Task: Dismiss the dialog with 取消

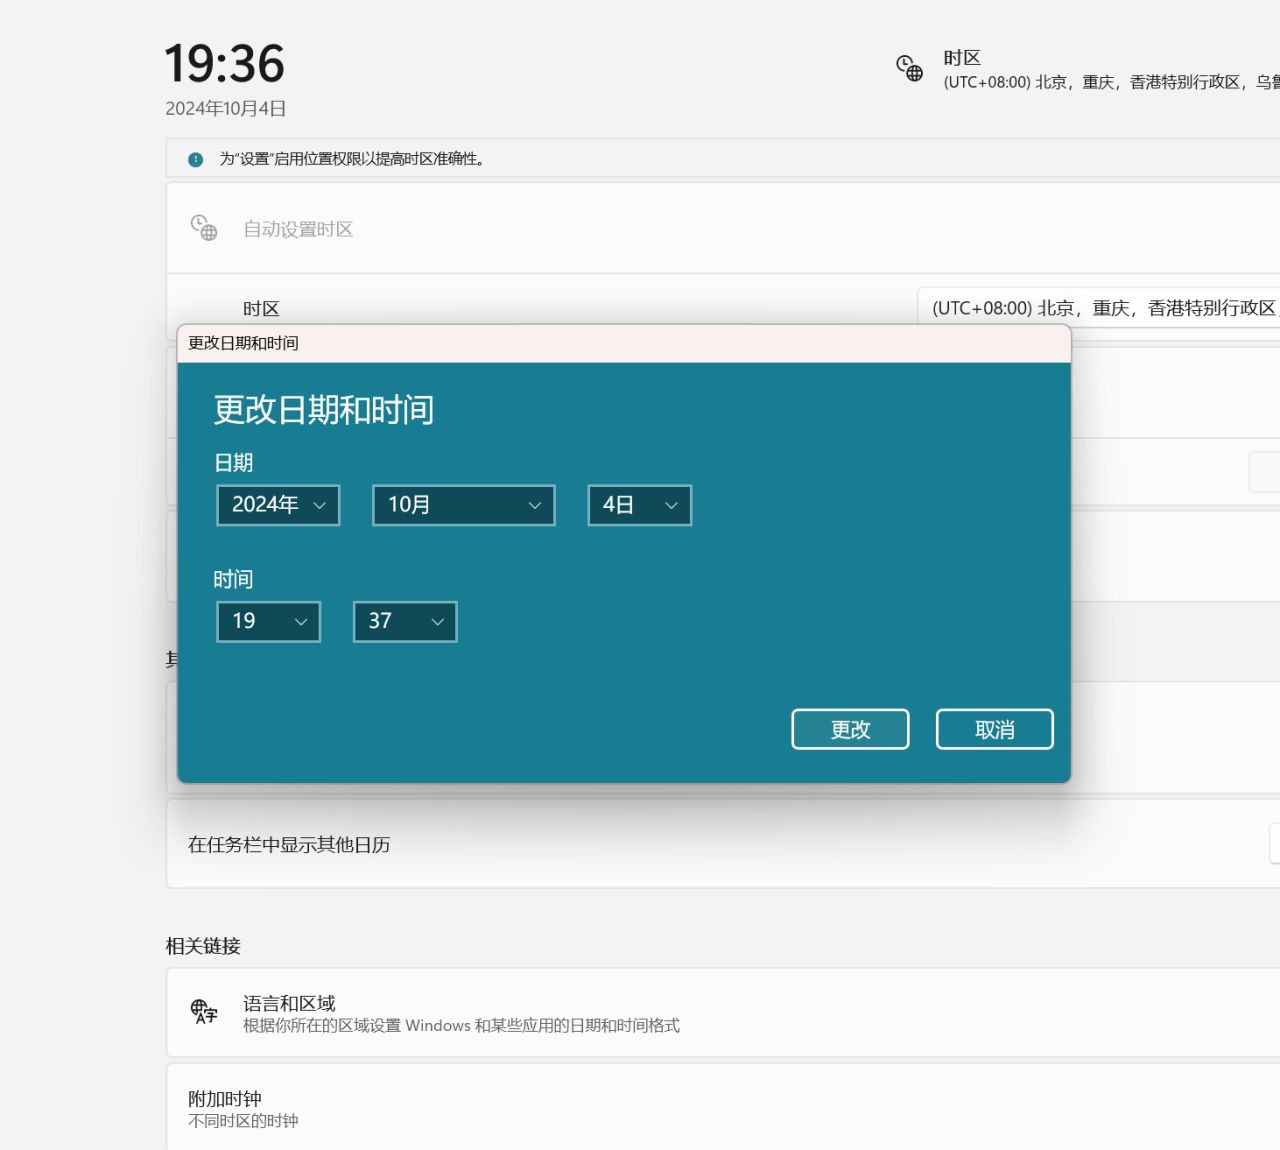Action: click(995, 729)
